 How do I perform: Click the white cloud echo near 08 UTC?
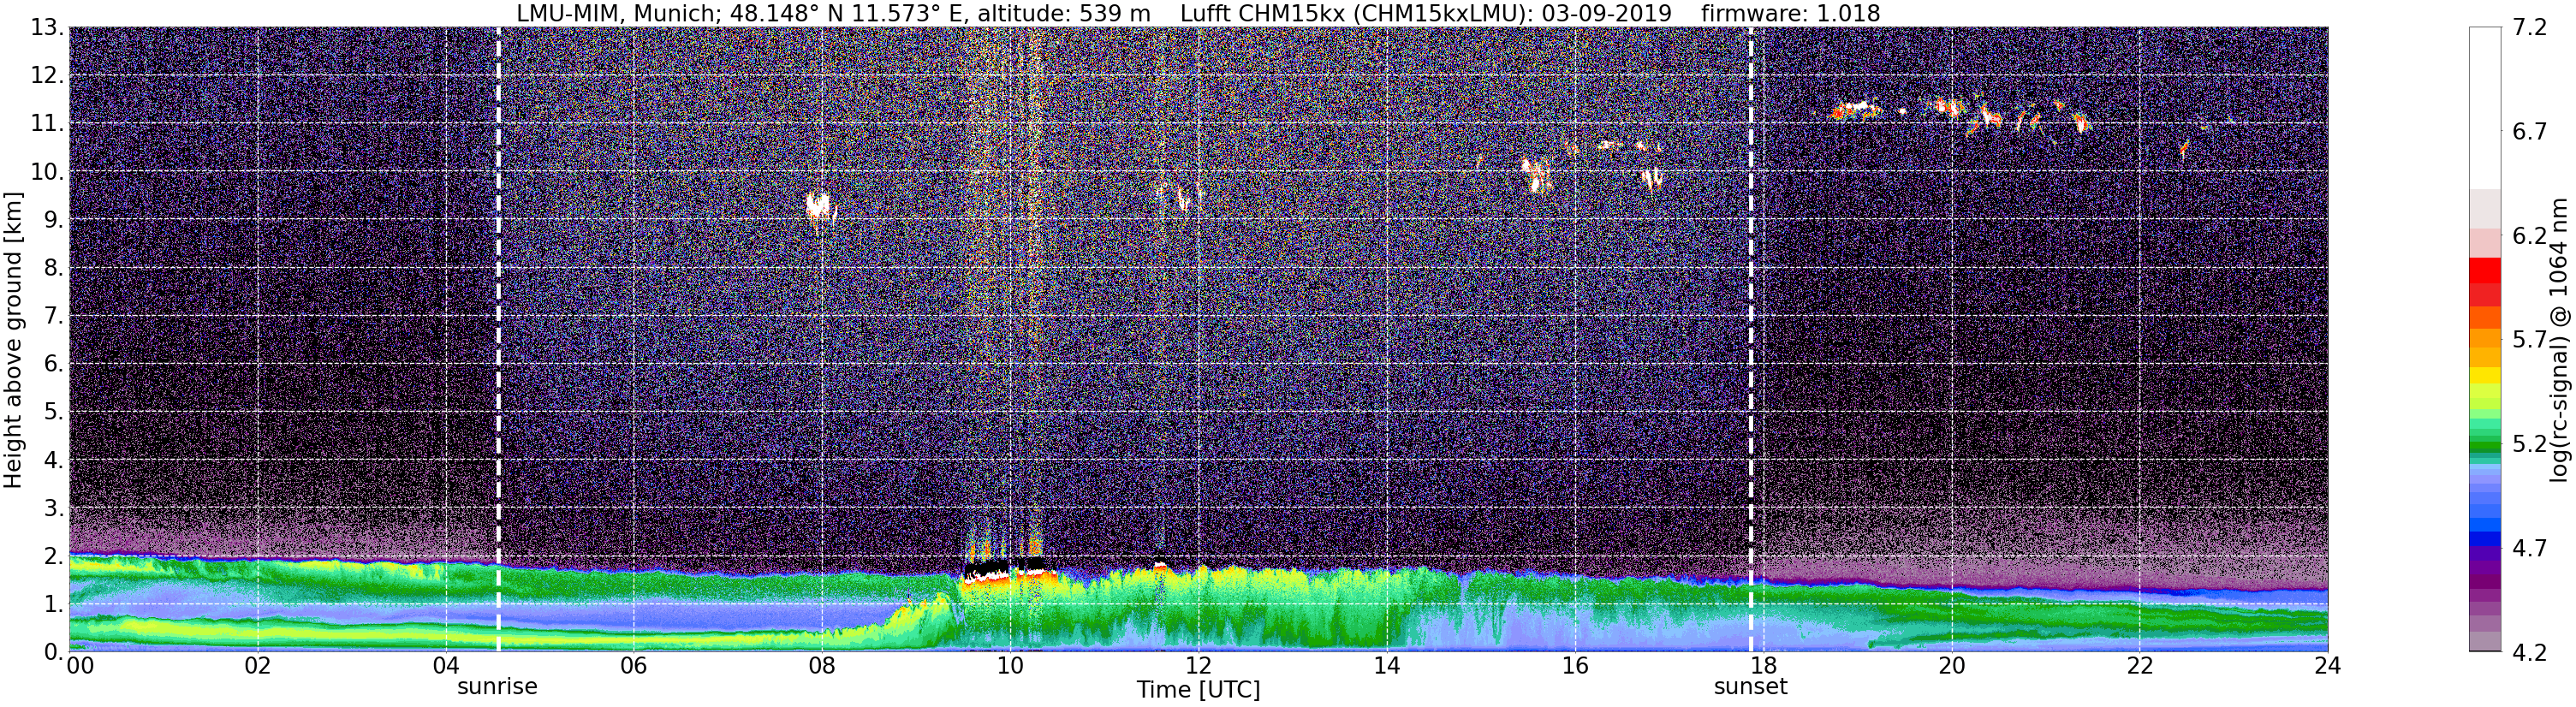(820, 207)
